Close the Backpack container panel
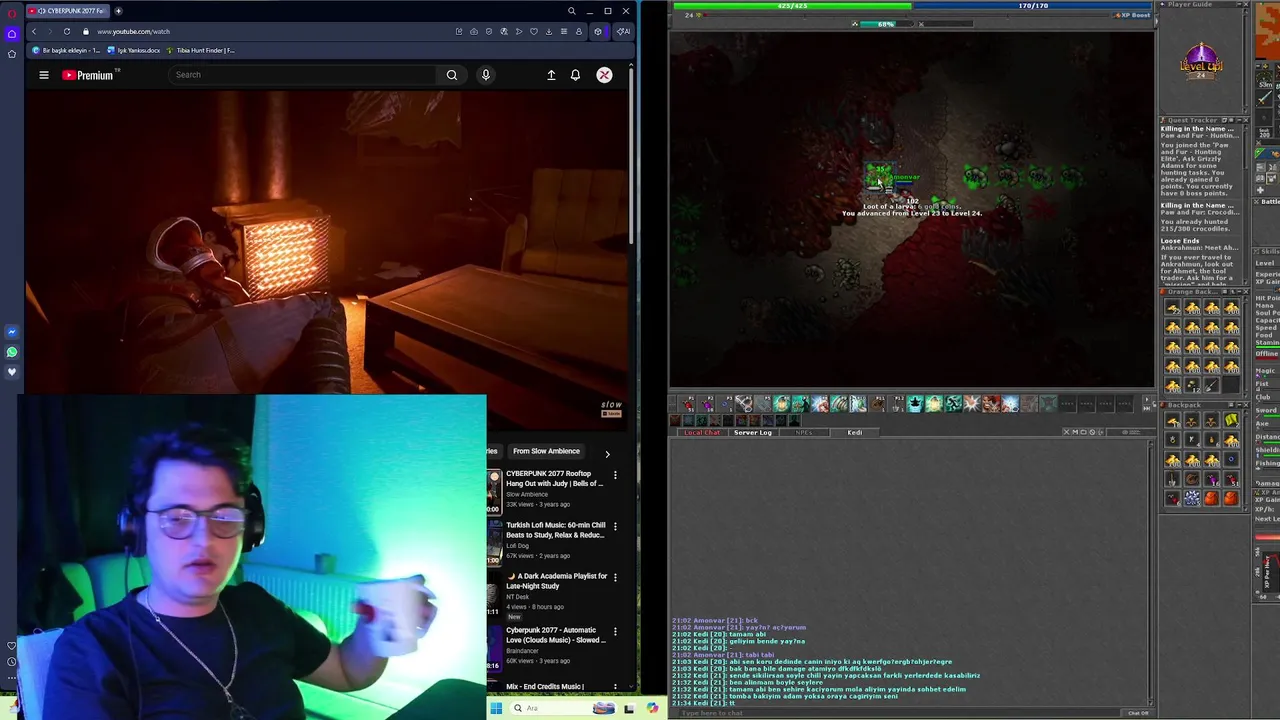1280x720 pixels. click(1246, 405)
